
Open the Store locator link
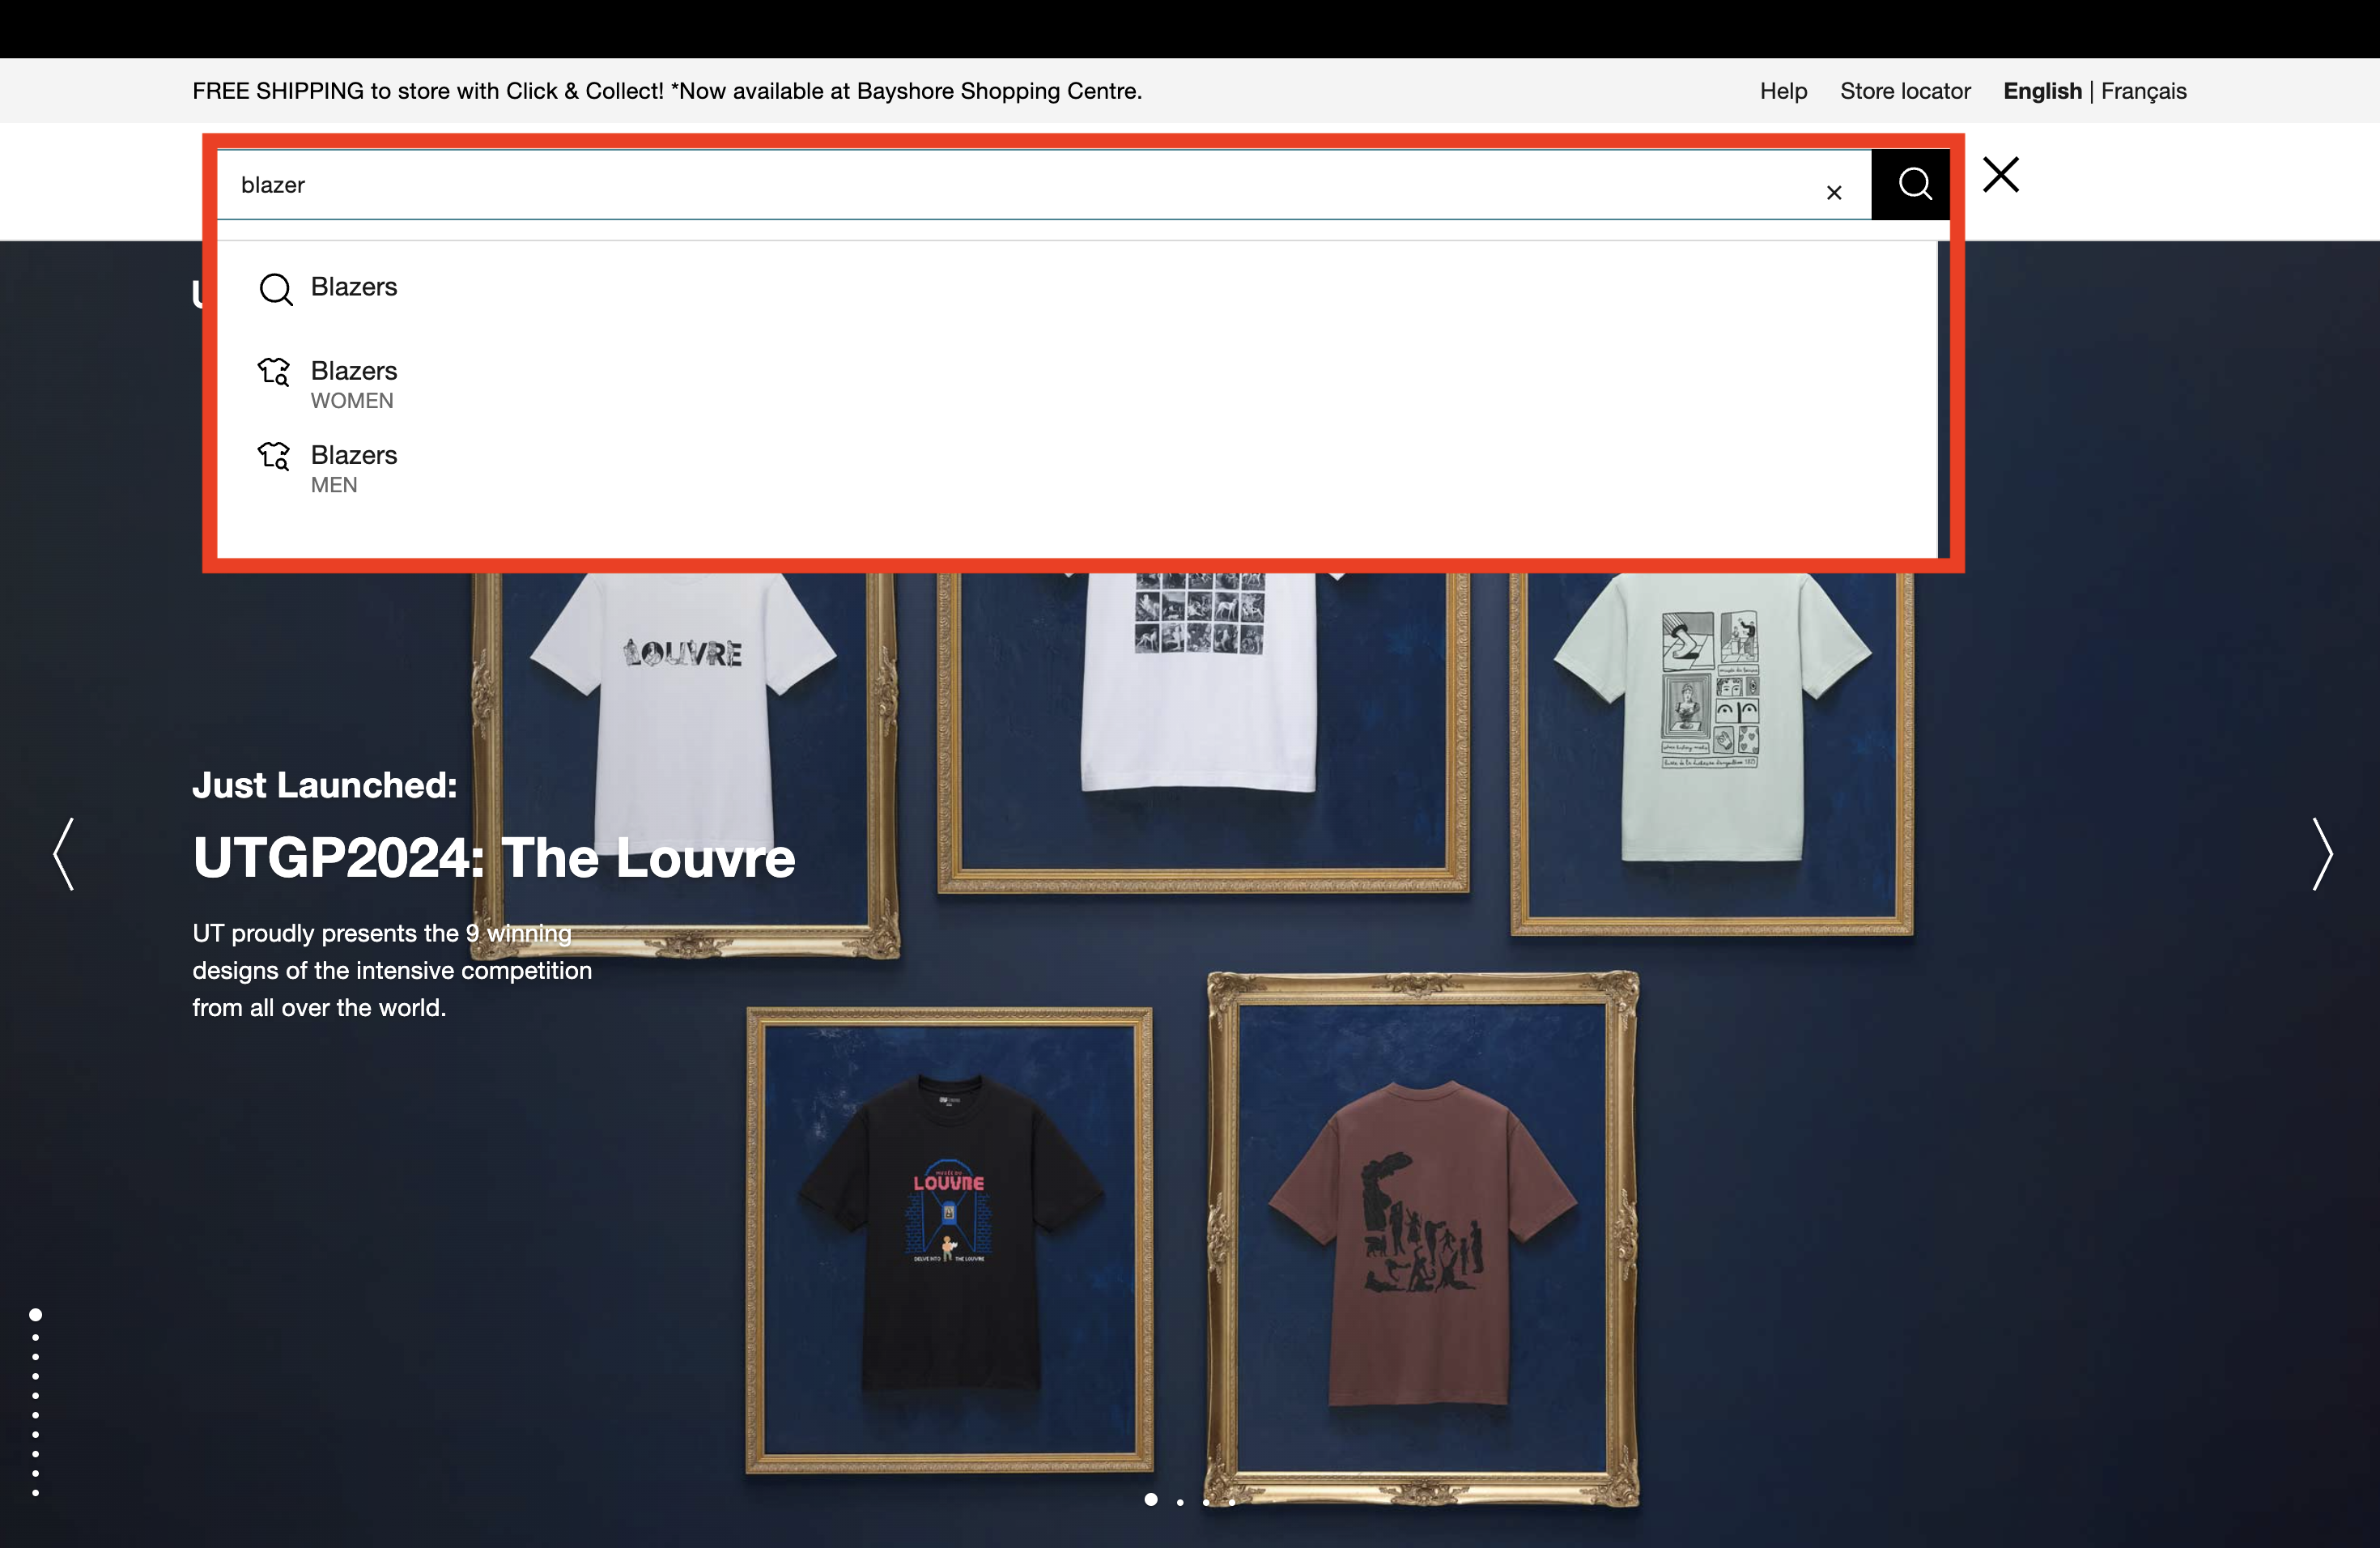(x=1904, y=91)
